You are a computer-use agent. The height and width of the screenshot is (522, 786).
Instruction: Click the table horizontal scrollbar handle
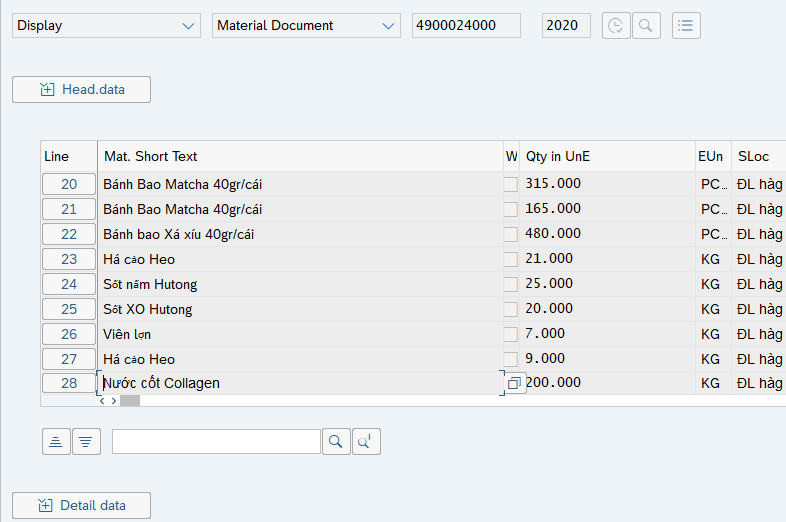click(x=130, y=400)
